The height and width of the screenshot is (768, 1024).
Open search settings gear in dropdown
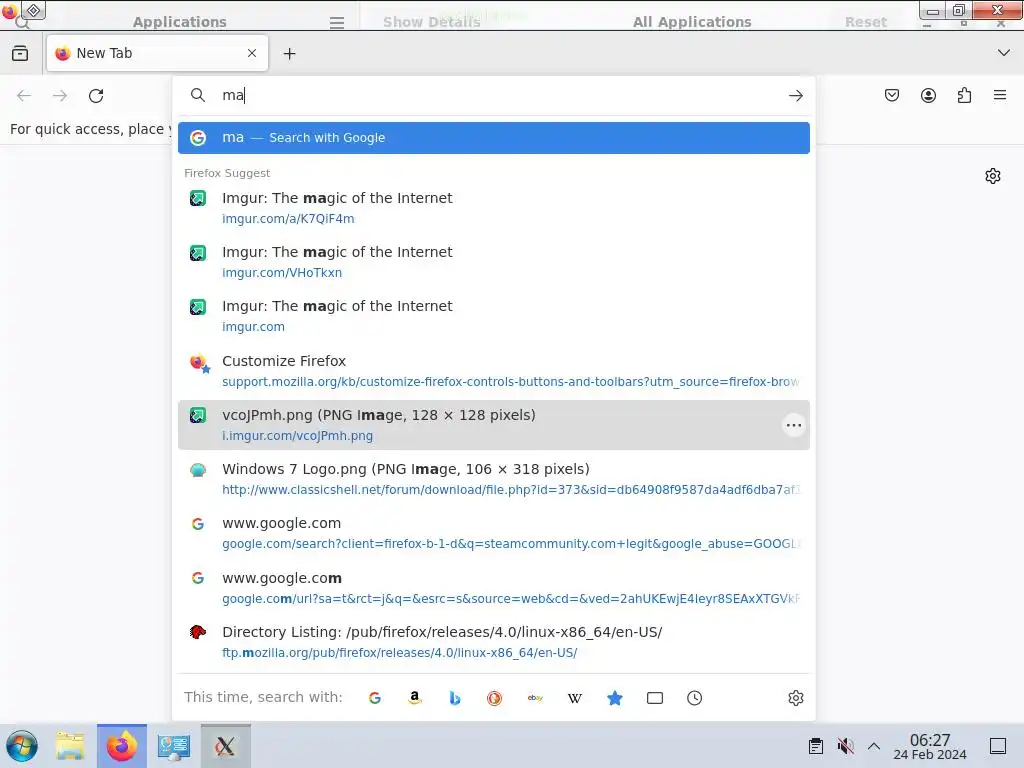coord(795,698)
